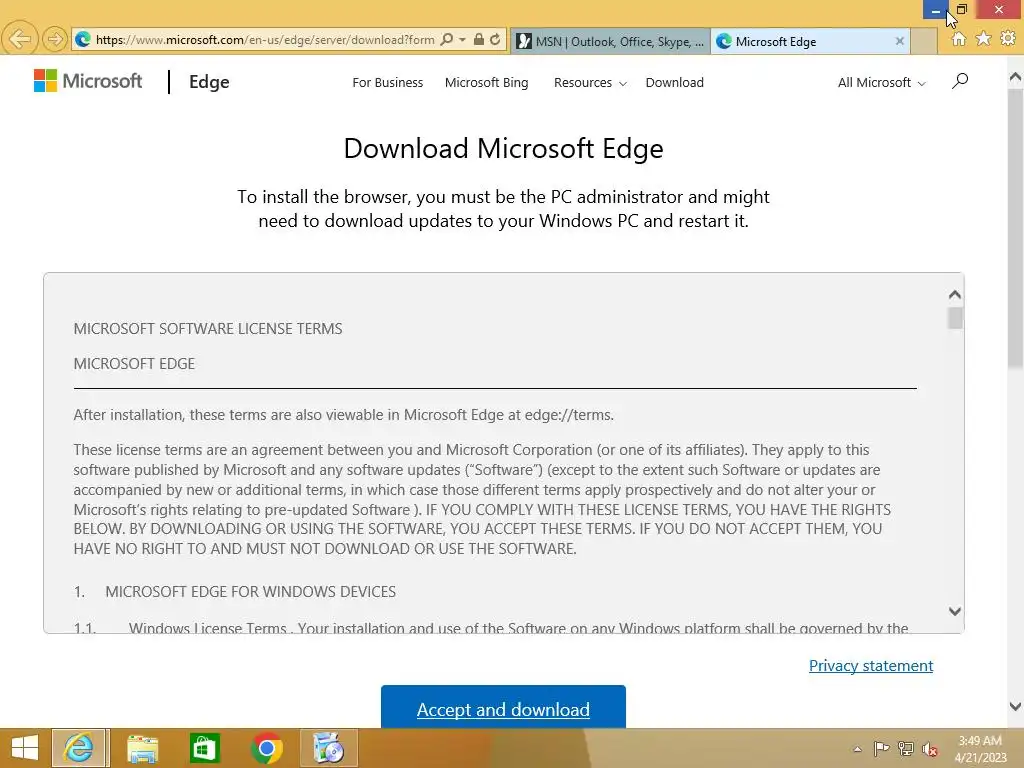Open Favorites with the star icon

984,39
